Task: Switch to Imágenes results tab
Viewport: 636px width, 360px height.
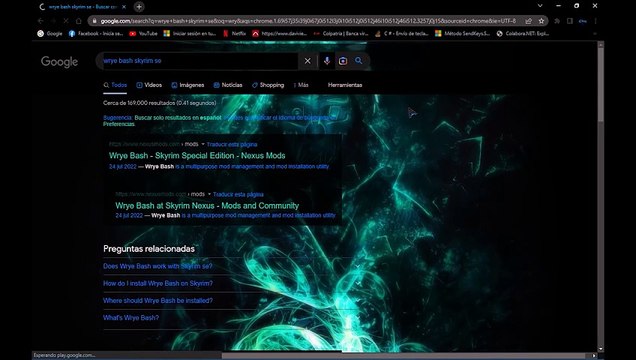Action: [x=188, y=85]
